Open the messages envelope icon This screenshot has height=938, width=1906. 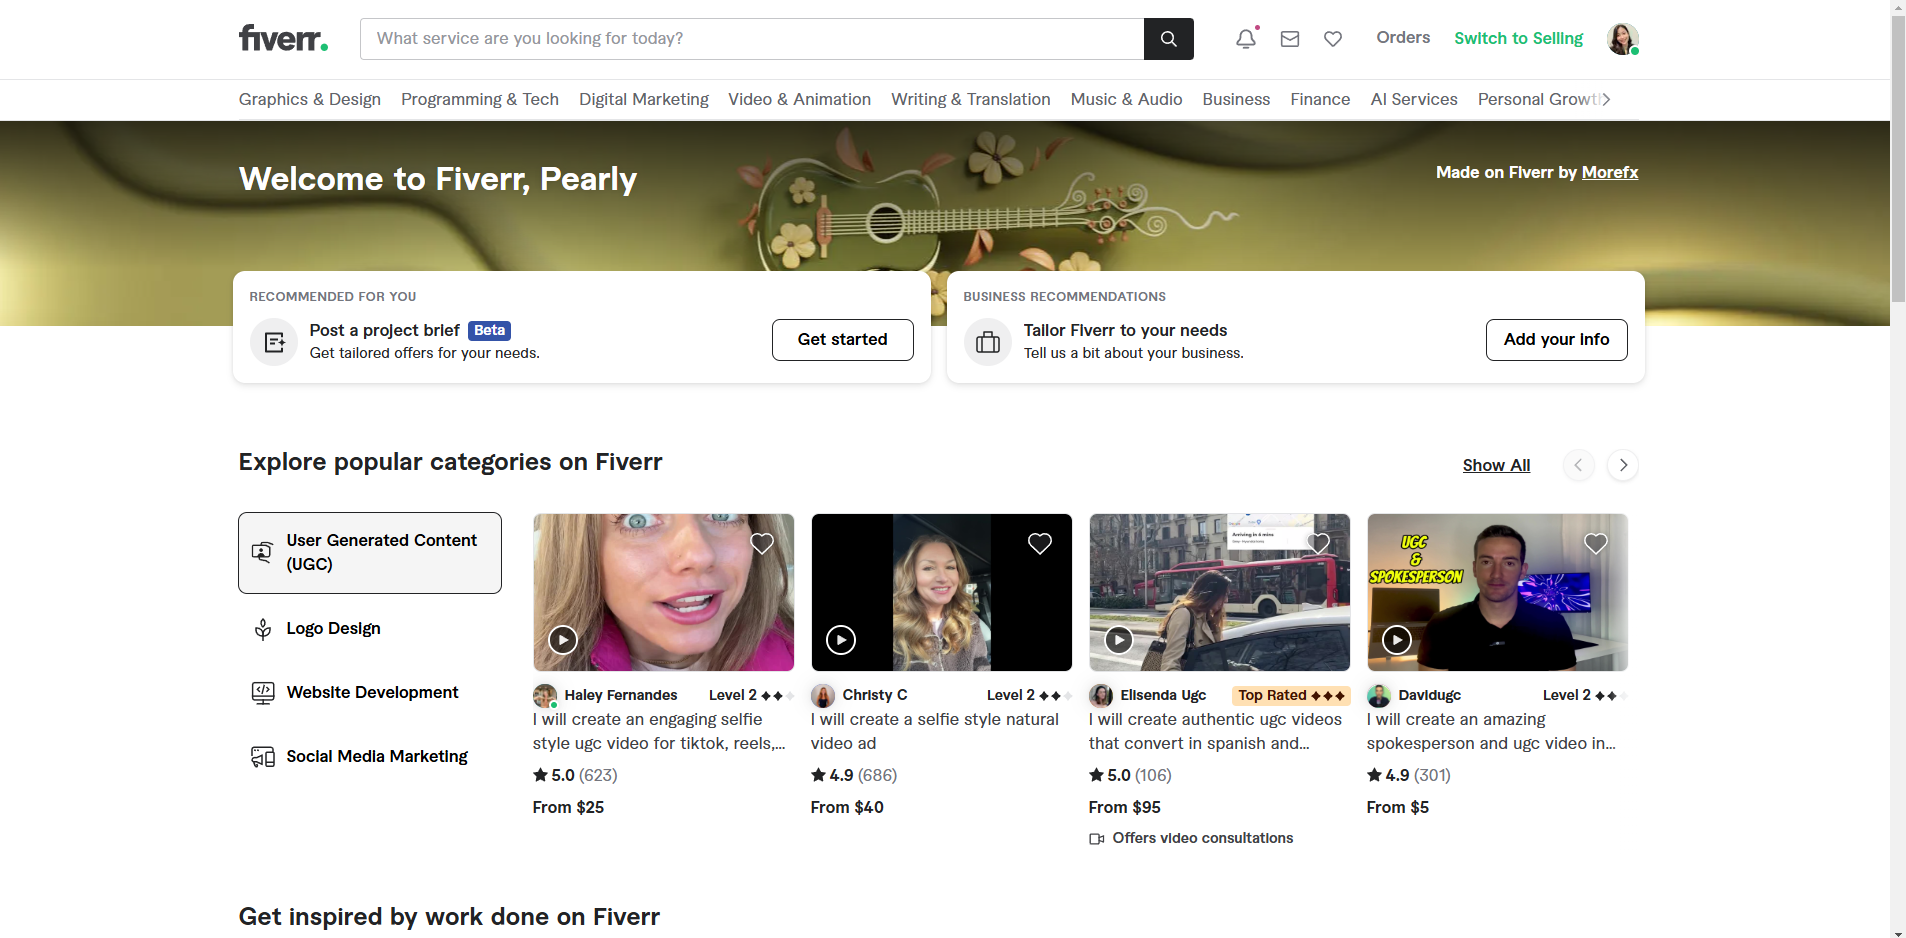[1290, 39]
